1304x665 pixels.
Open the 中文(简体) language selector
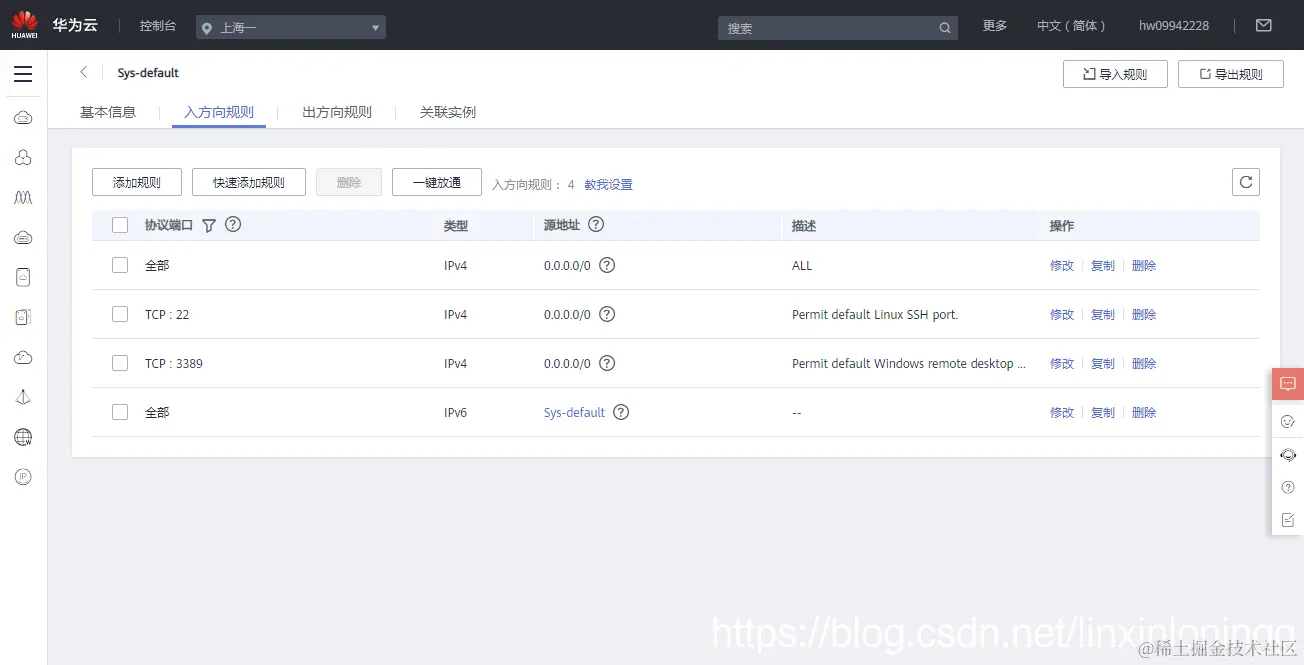pyautogui.click(x=1072, y=26)
